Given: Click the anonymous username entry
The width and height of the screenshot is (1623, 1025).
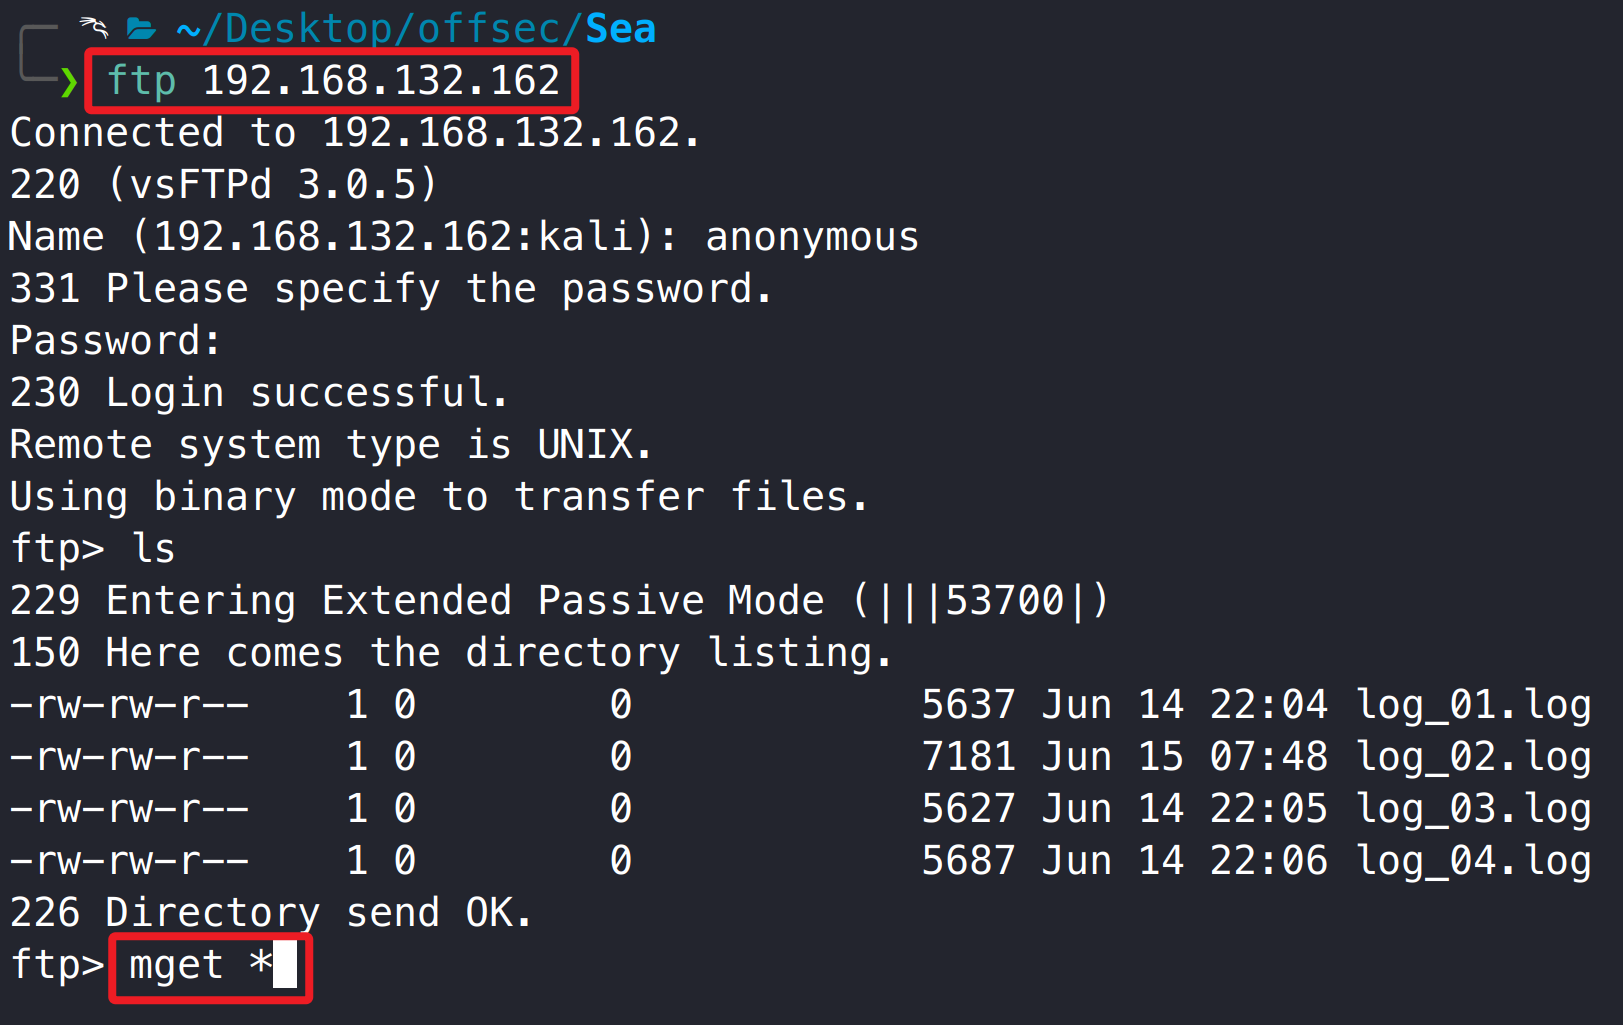Looking at the screenshot, I should 811,237.
